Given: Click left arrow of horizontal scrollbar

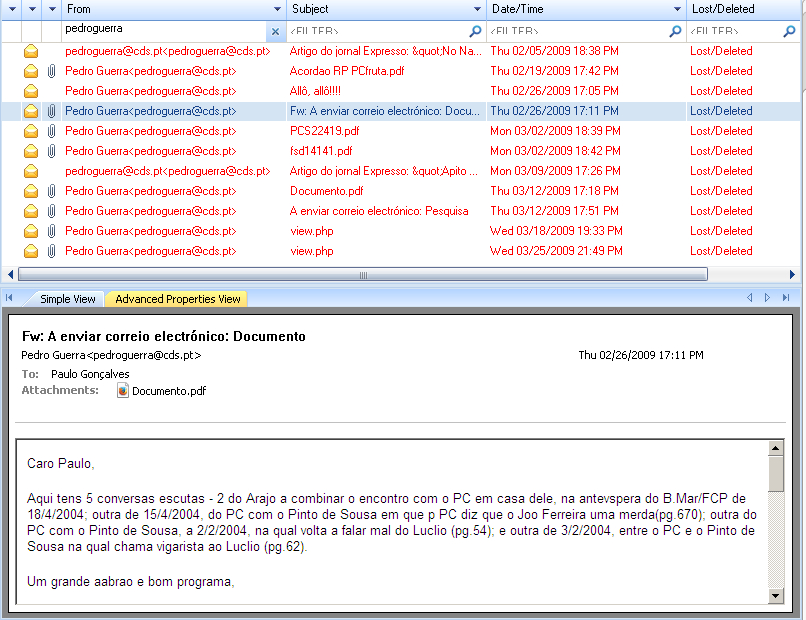Looking at the screenshot, I should pyautogui.click(x=10, y=275).
